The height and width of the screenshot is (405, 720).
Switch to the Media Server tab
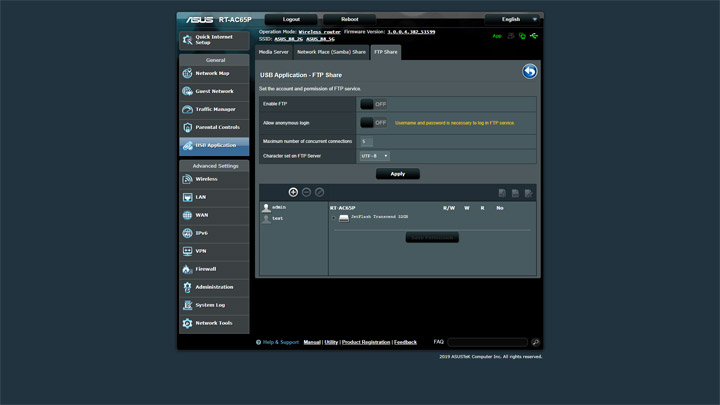pos(274,52)
